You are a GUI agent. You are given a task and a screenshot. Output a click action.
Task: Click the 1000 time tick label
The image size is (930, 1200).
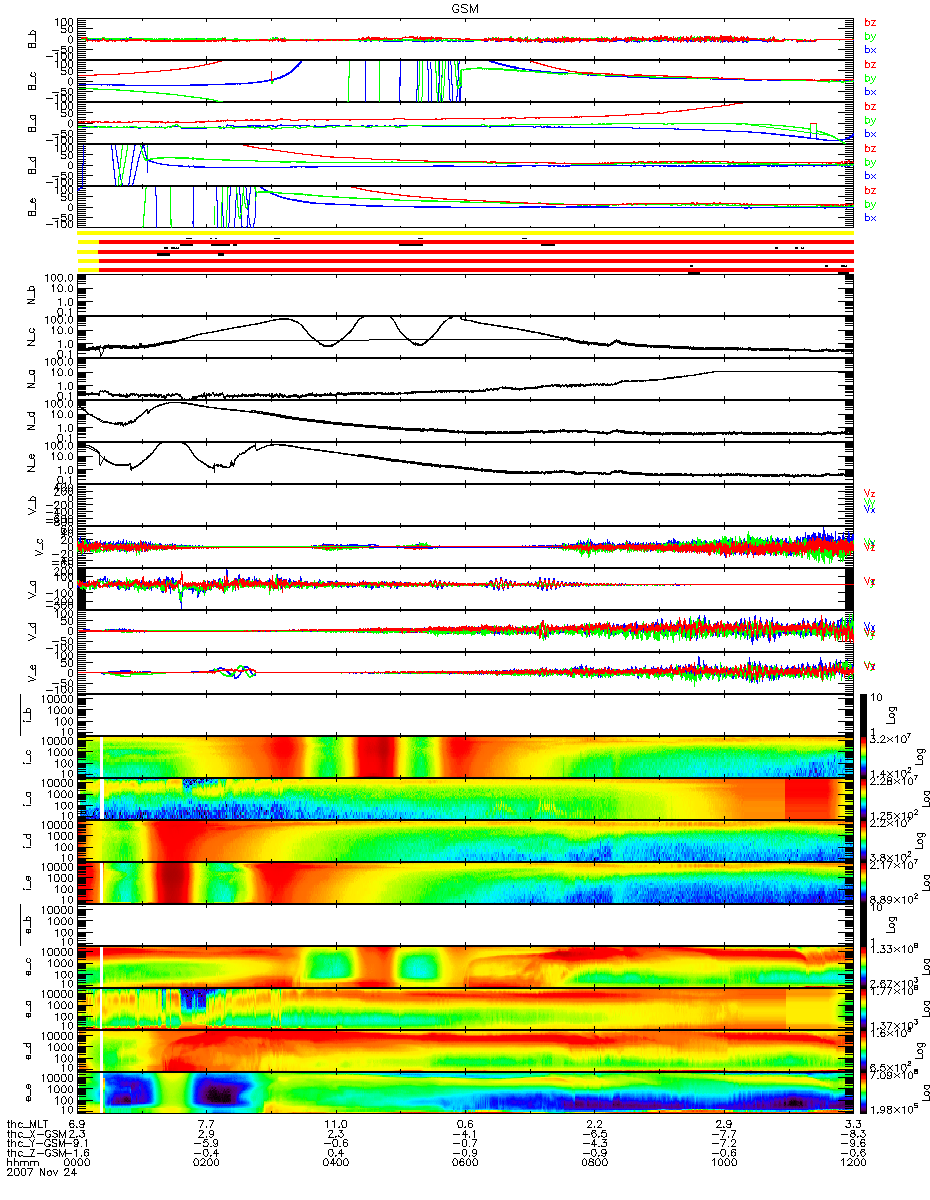[x=722, y=1165]
